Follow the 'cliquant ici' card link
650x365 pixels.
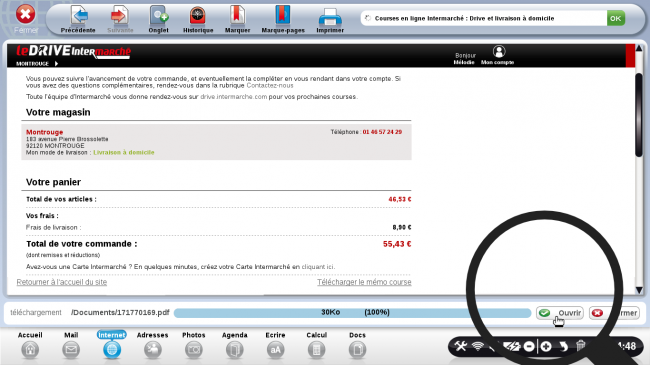(x=317, y=267)
